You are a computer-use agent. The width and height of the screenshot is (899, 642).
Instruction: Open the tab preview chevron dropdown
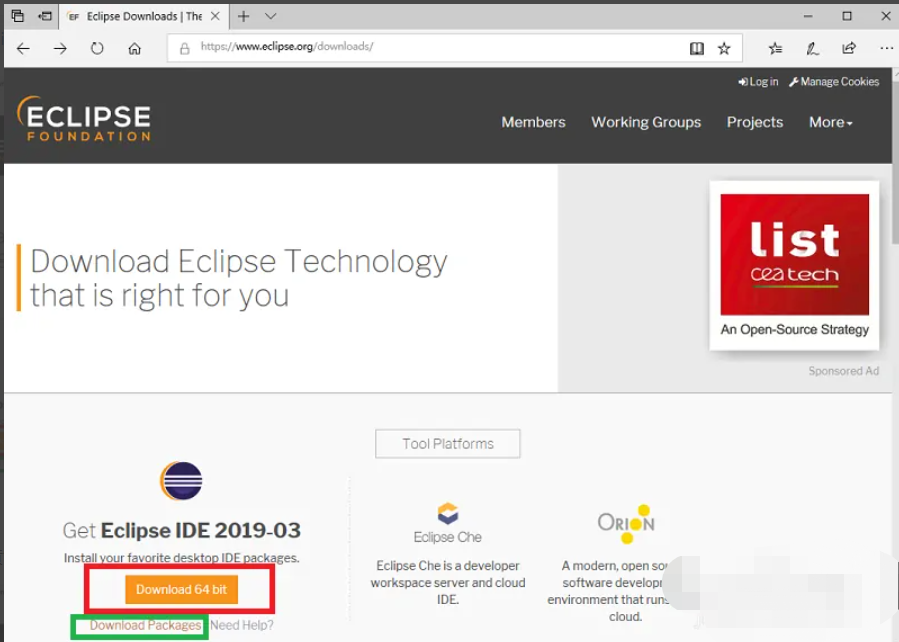coord(271,16)
